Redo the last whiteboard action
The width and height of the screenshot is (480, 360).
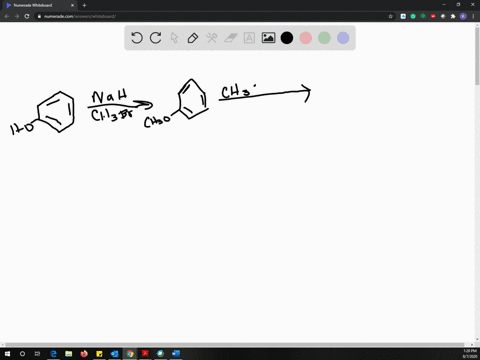[155, 38]
